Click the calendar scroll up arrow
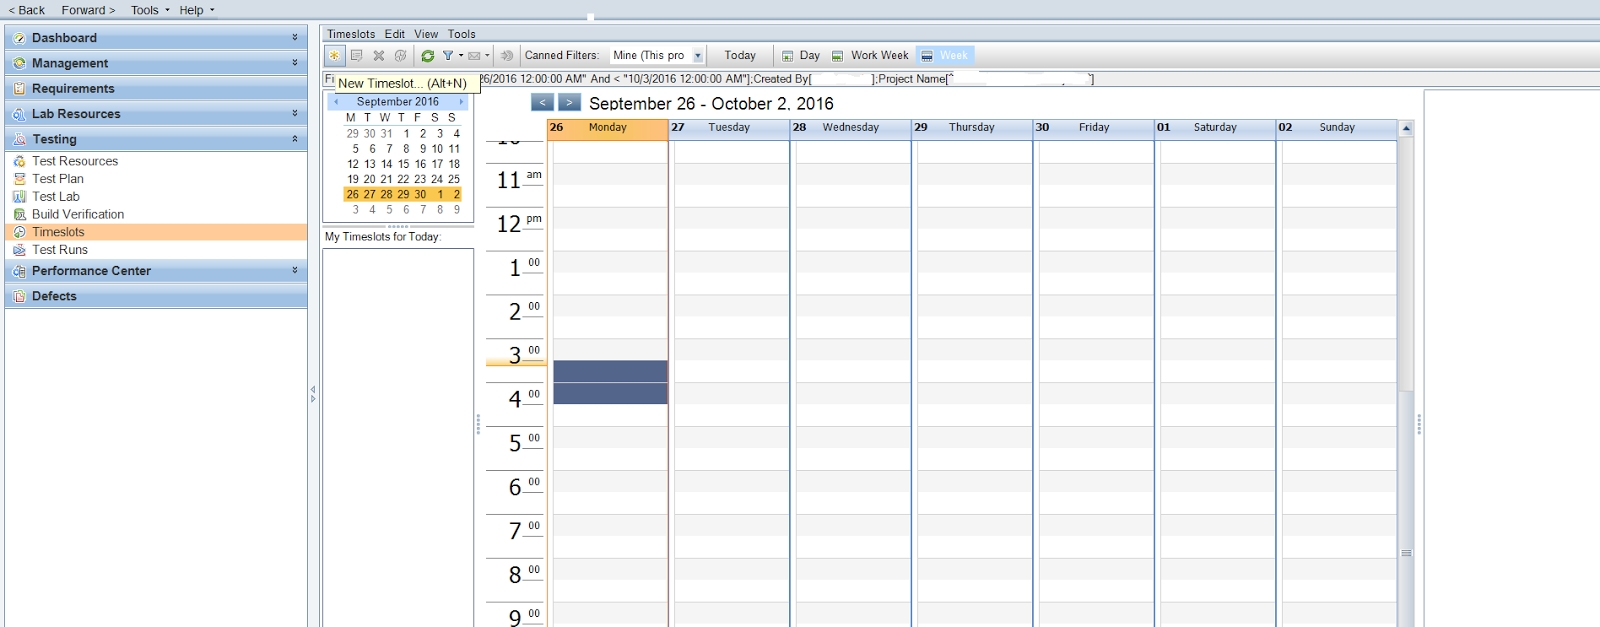Screen dimensions: 1600x627 1406,128
